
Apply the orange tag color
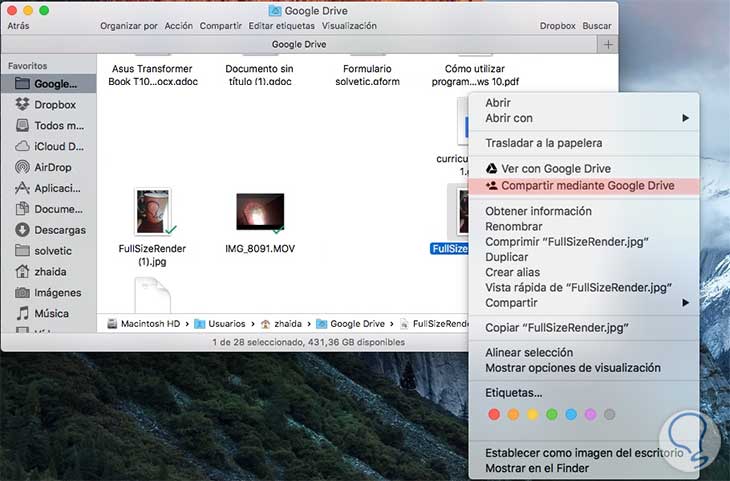point(513,414)
